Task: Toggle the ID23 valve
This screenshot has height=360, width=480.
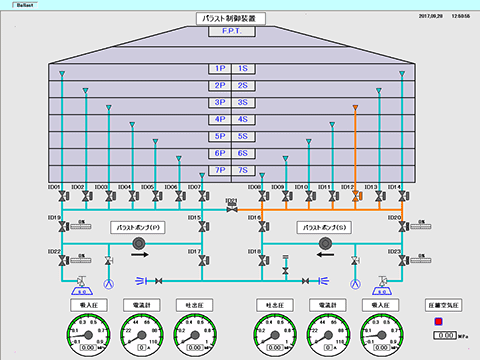Action: 403,261
